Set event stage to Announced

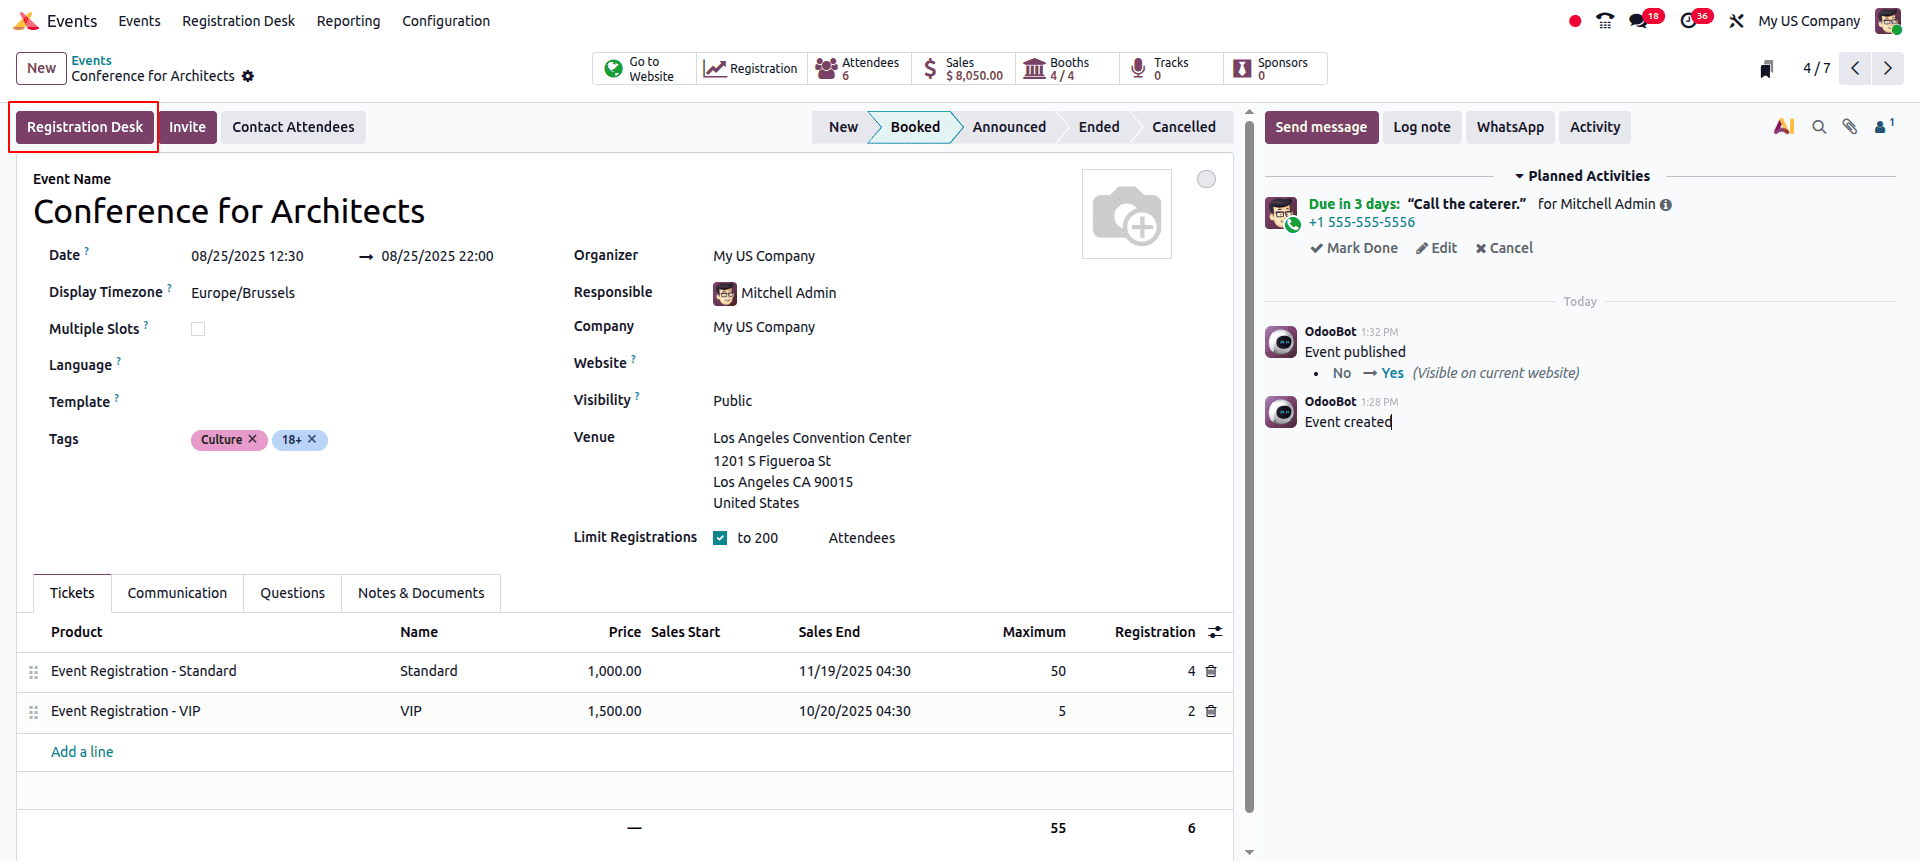tap(1009, 127)
